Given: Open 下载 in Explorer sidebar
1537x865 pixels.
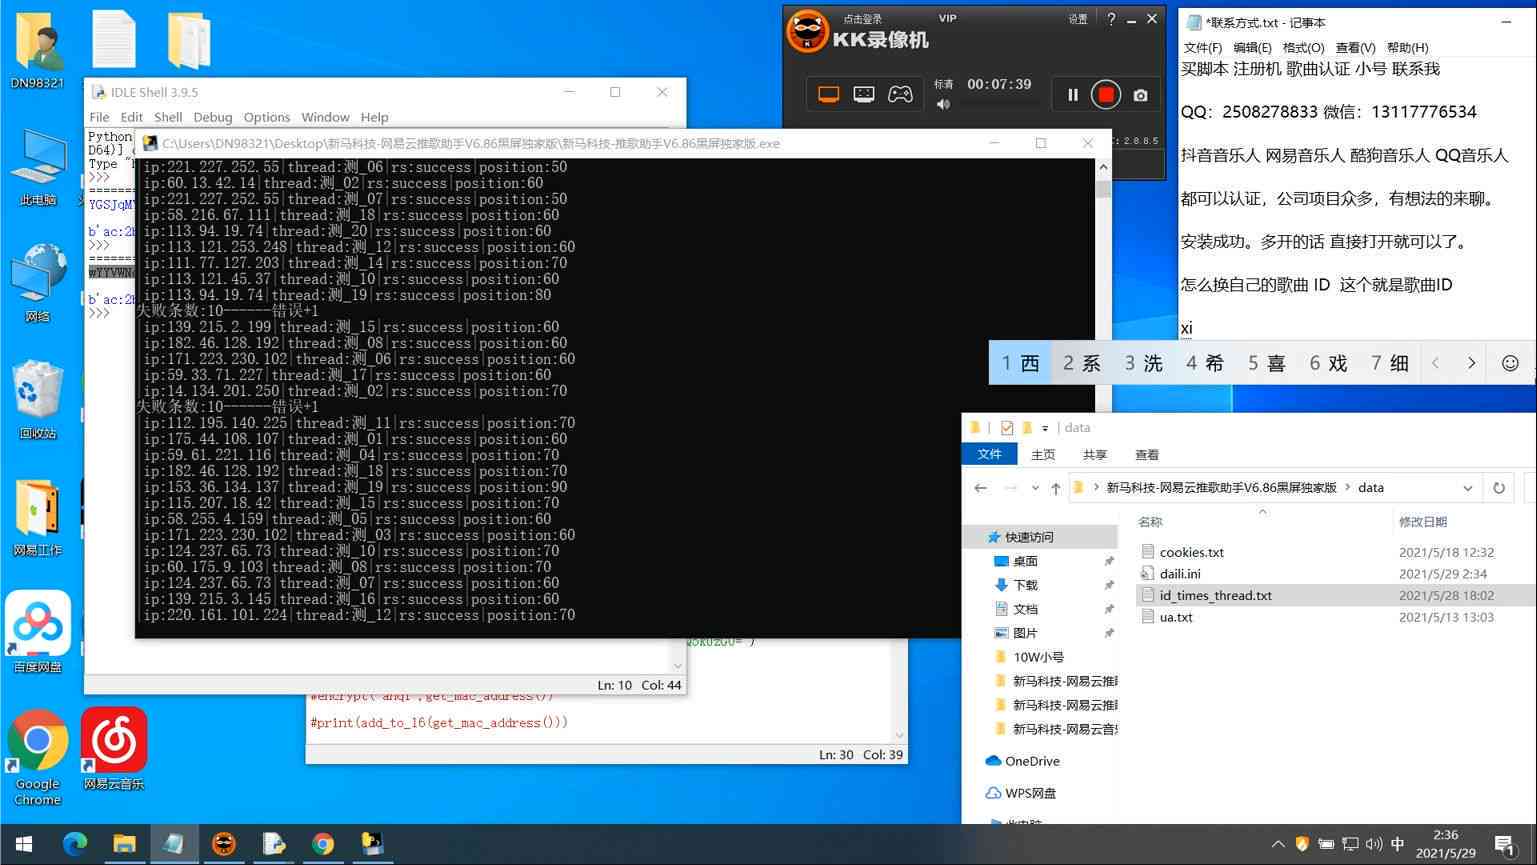Looking at the screenshot, I should point(1025,585).
